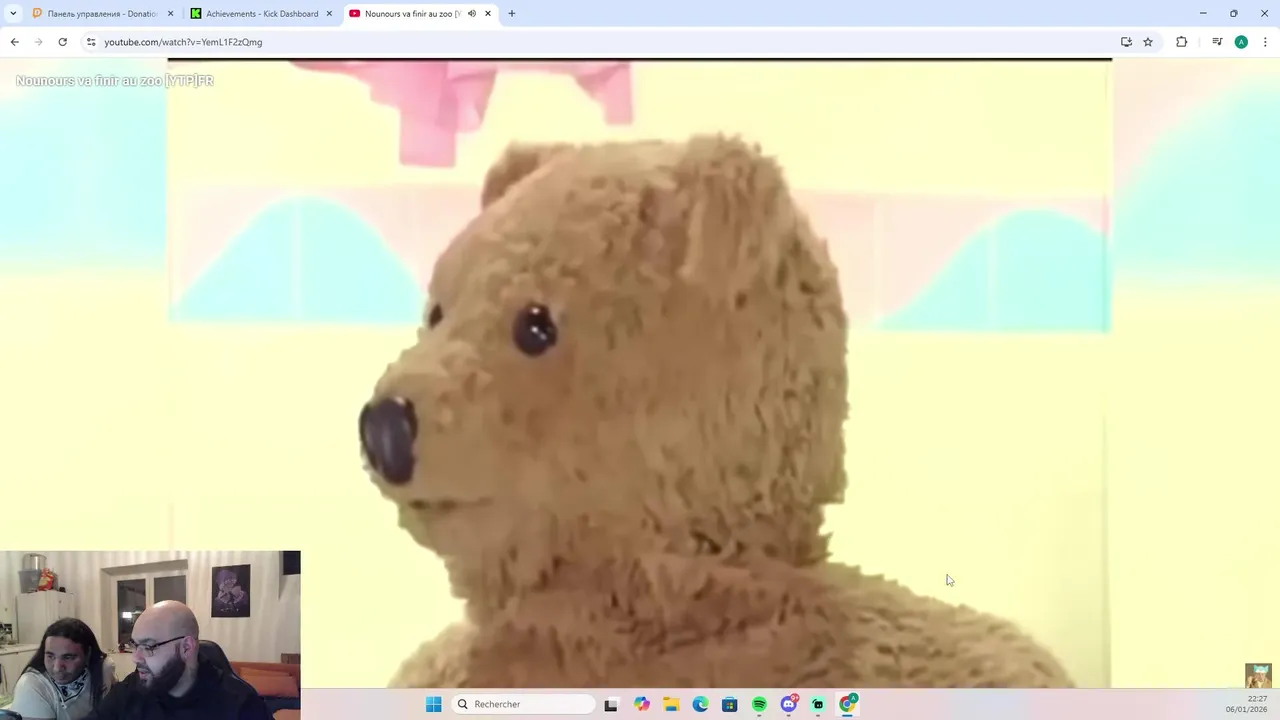Click the forward navigation arrow
Viewport: 1280px width, 720px height.
coord(38,42)
